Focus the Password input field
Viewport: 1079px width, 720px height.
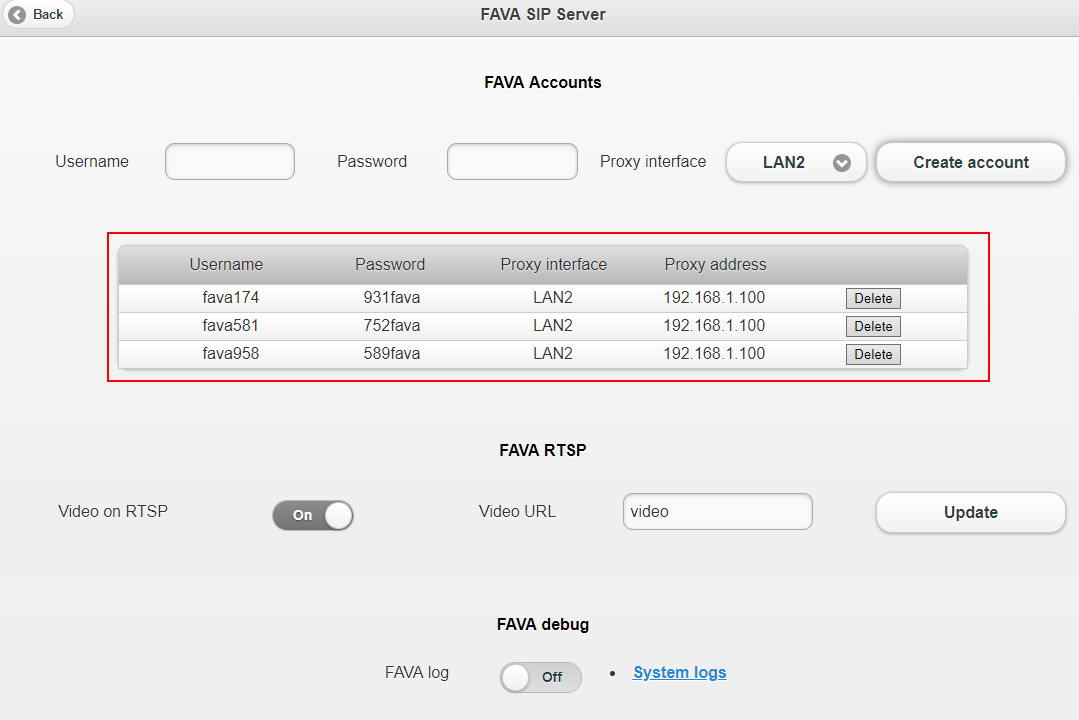[512, 162]
